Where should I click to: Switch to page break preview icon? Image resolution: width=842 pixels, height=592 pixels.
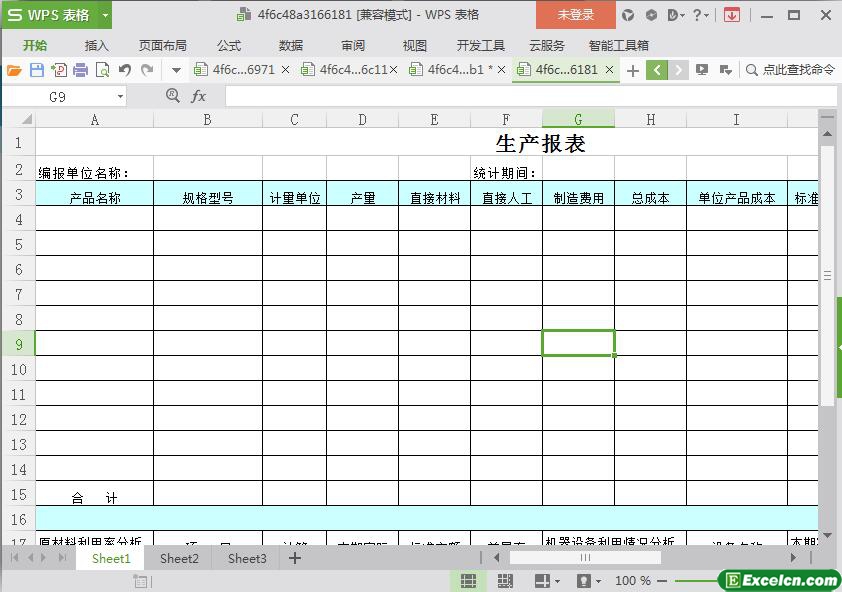click(x=505, y=581)
